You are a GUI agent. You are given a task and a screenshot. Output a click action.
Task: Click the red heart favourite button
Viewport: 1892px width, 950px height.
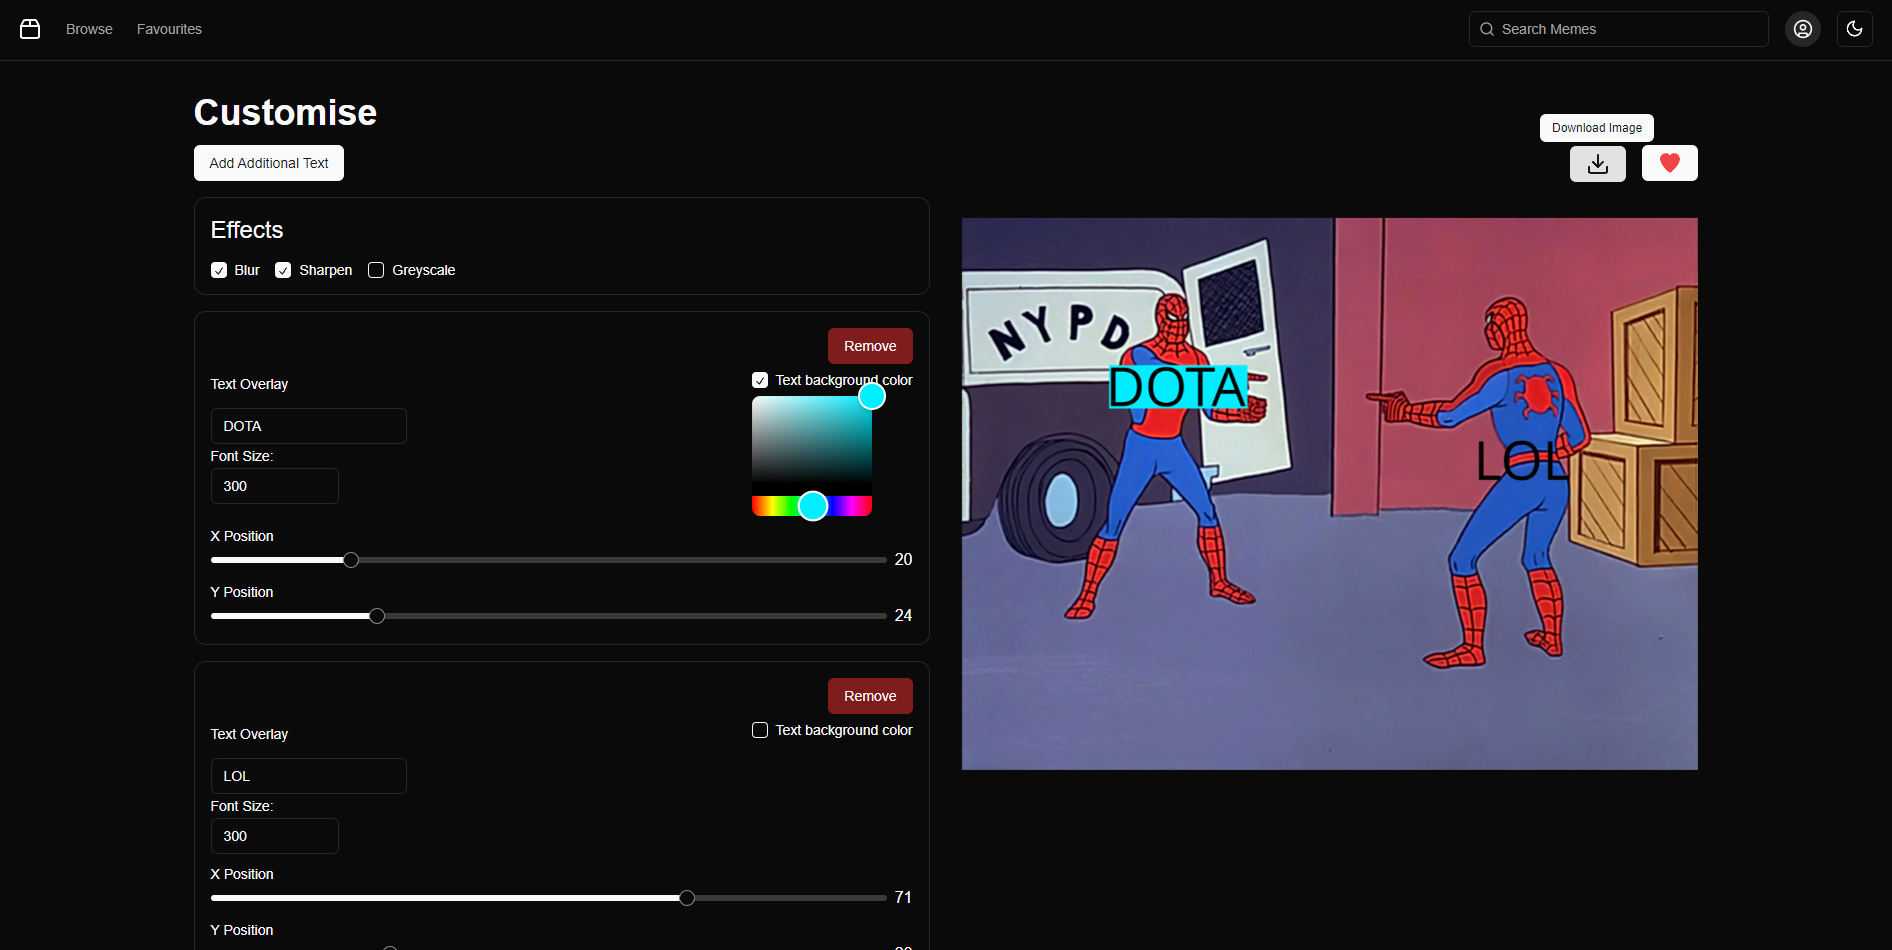coord(1670,163)
